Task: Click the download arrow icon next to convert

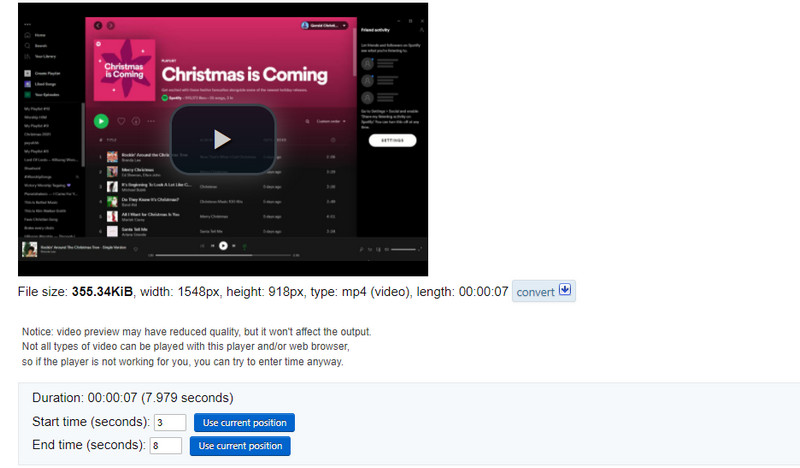Action: click(x=564, y=291)
